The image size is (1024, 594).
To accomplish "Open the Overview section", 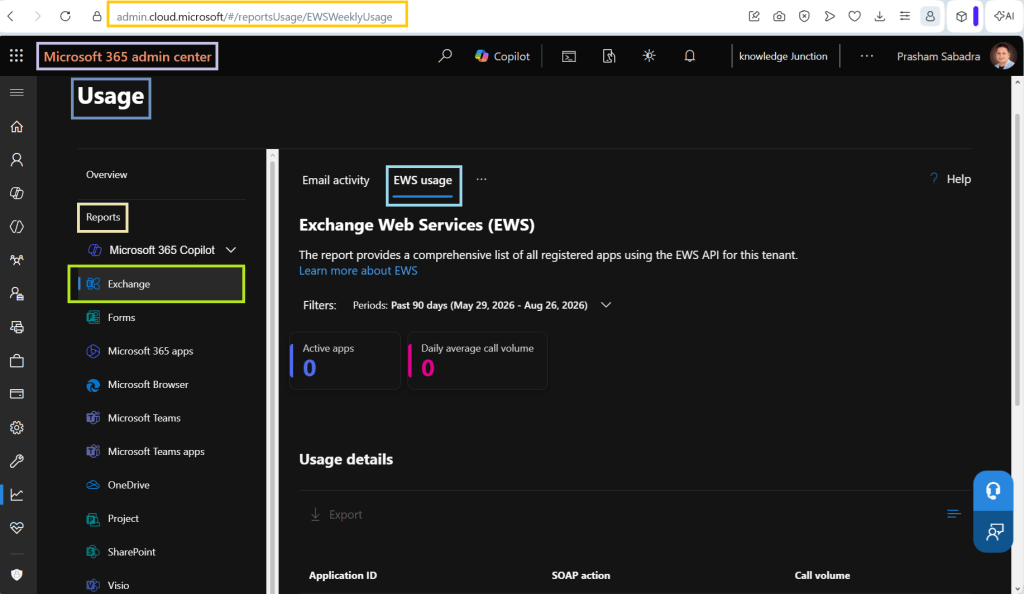I will pyautogui.click(x=106, y=175).
